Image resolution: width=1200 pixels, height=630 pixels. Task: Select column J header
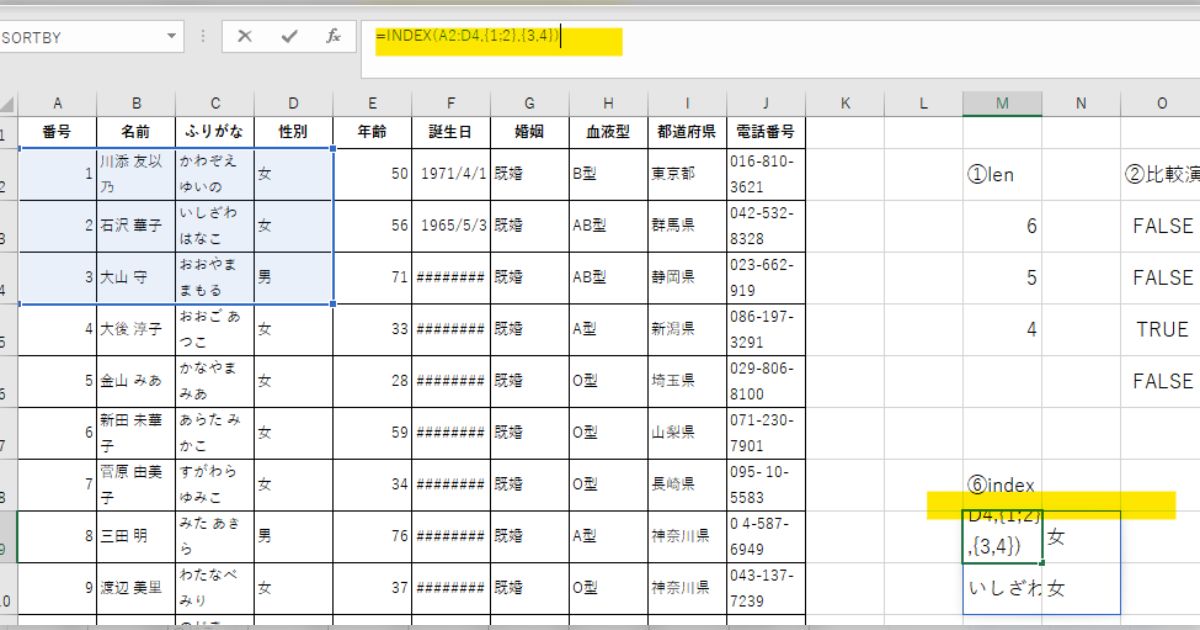pos(765,104)
